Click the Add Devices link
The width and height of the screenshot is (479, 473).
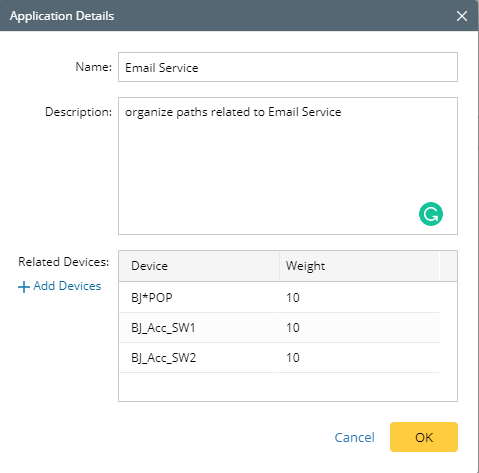(x=59, y=286)
